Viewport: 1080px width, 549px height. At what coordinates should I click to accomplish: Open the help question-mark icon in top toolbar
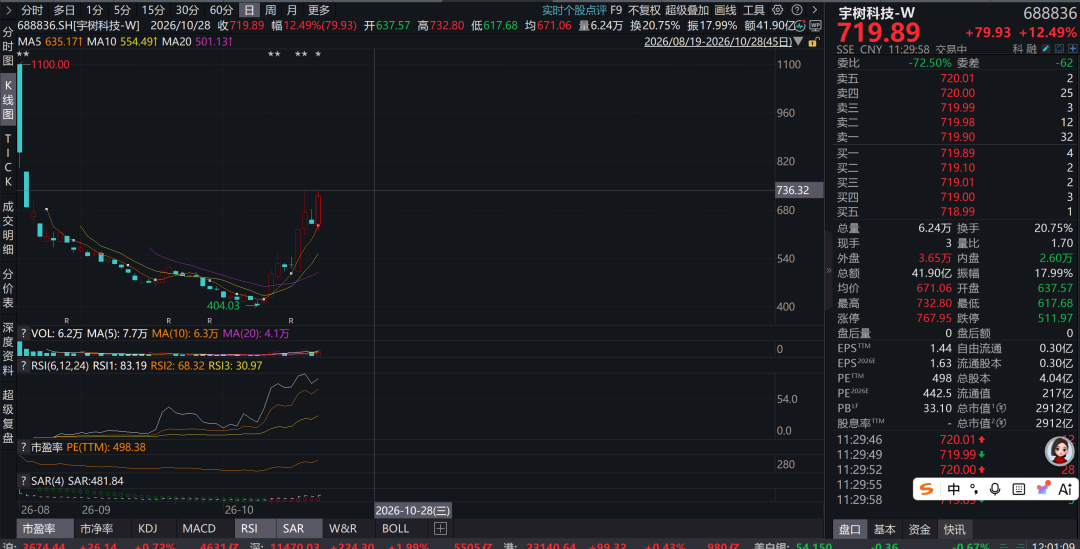(797, 10)
